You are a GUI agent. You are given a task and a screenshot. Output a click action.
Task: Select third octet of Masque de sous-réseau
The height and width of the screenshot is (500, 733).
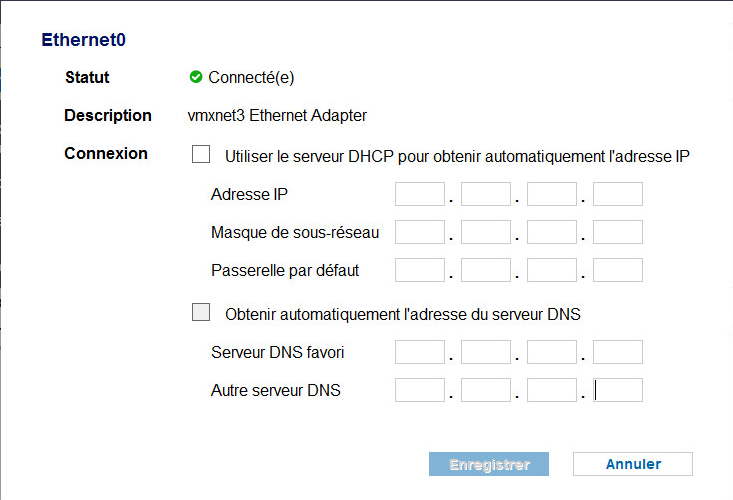coord(552,232)
